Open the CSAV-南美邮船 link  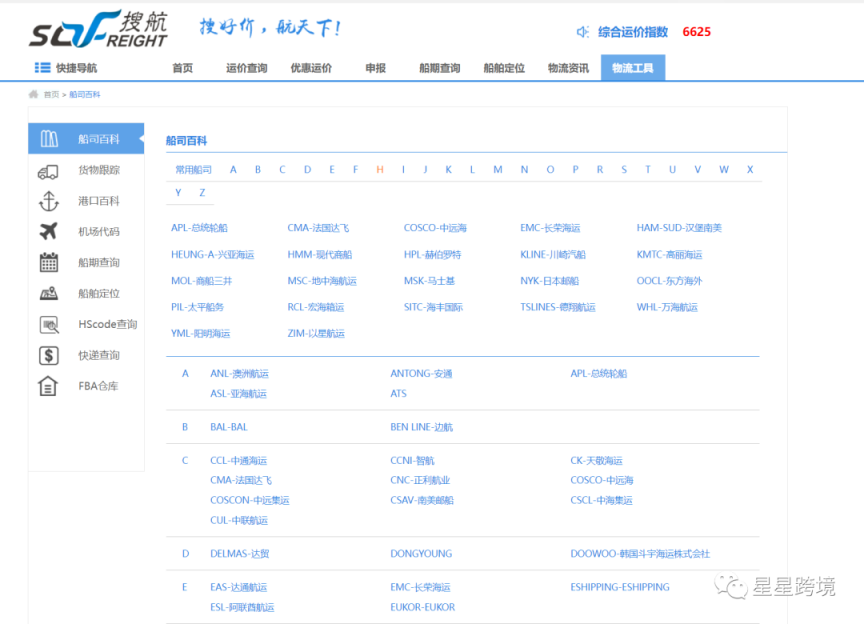pyautogui.click(x=422, y=500)
